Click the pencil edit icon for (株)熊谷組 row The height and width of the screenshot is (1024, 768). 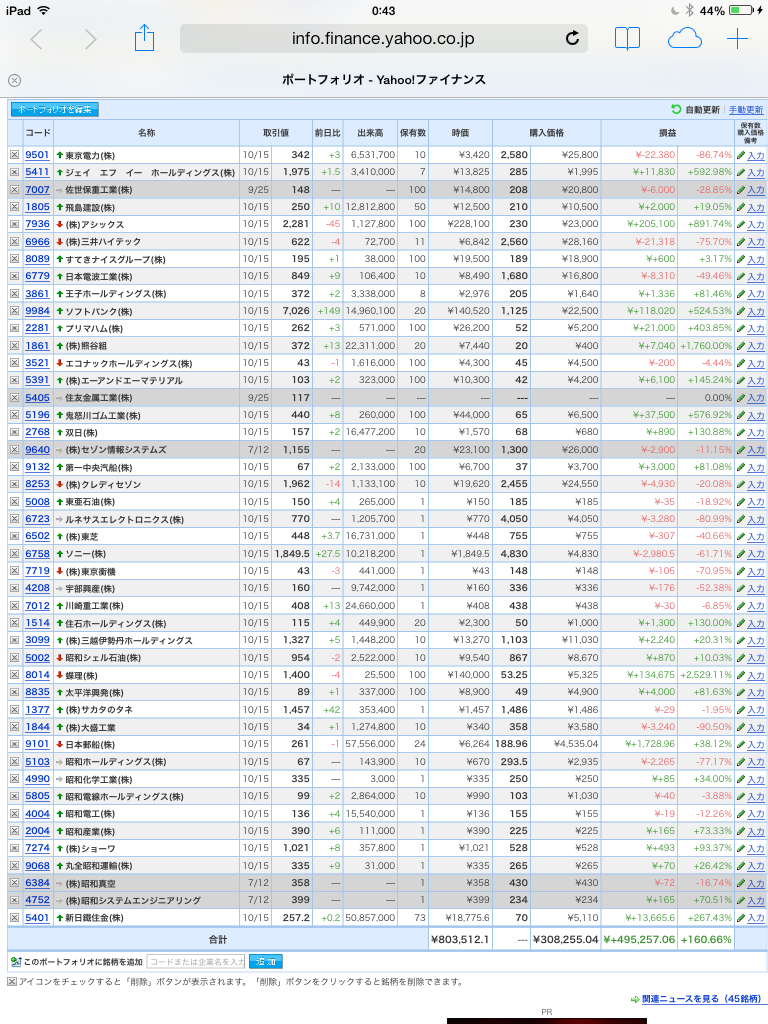tap(741, 346)
